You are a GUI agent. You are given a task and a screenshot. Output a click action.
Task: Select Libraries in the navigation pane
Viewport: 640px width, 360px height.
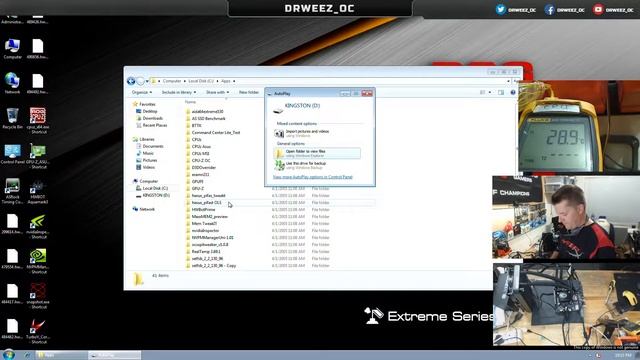(x=147, y=140)
